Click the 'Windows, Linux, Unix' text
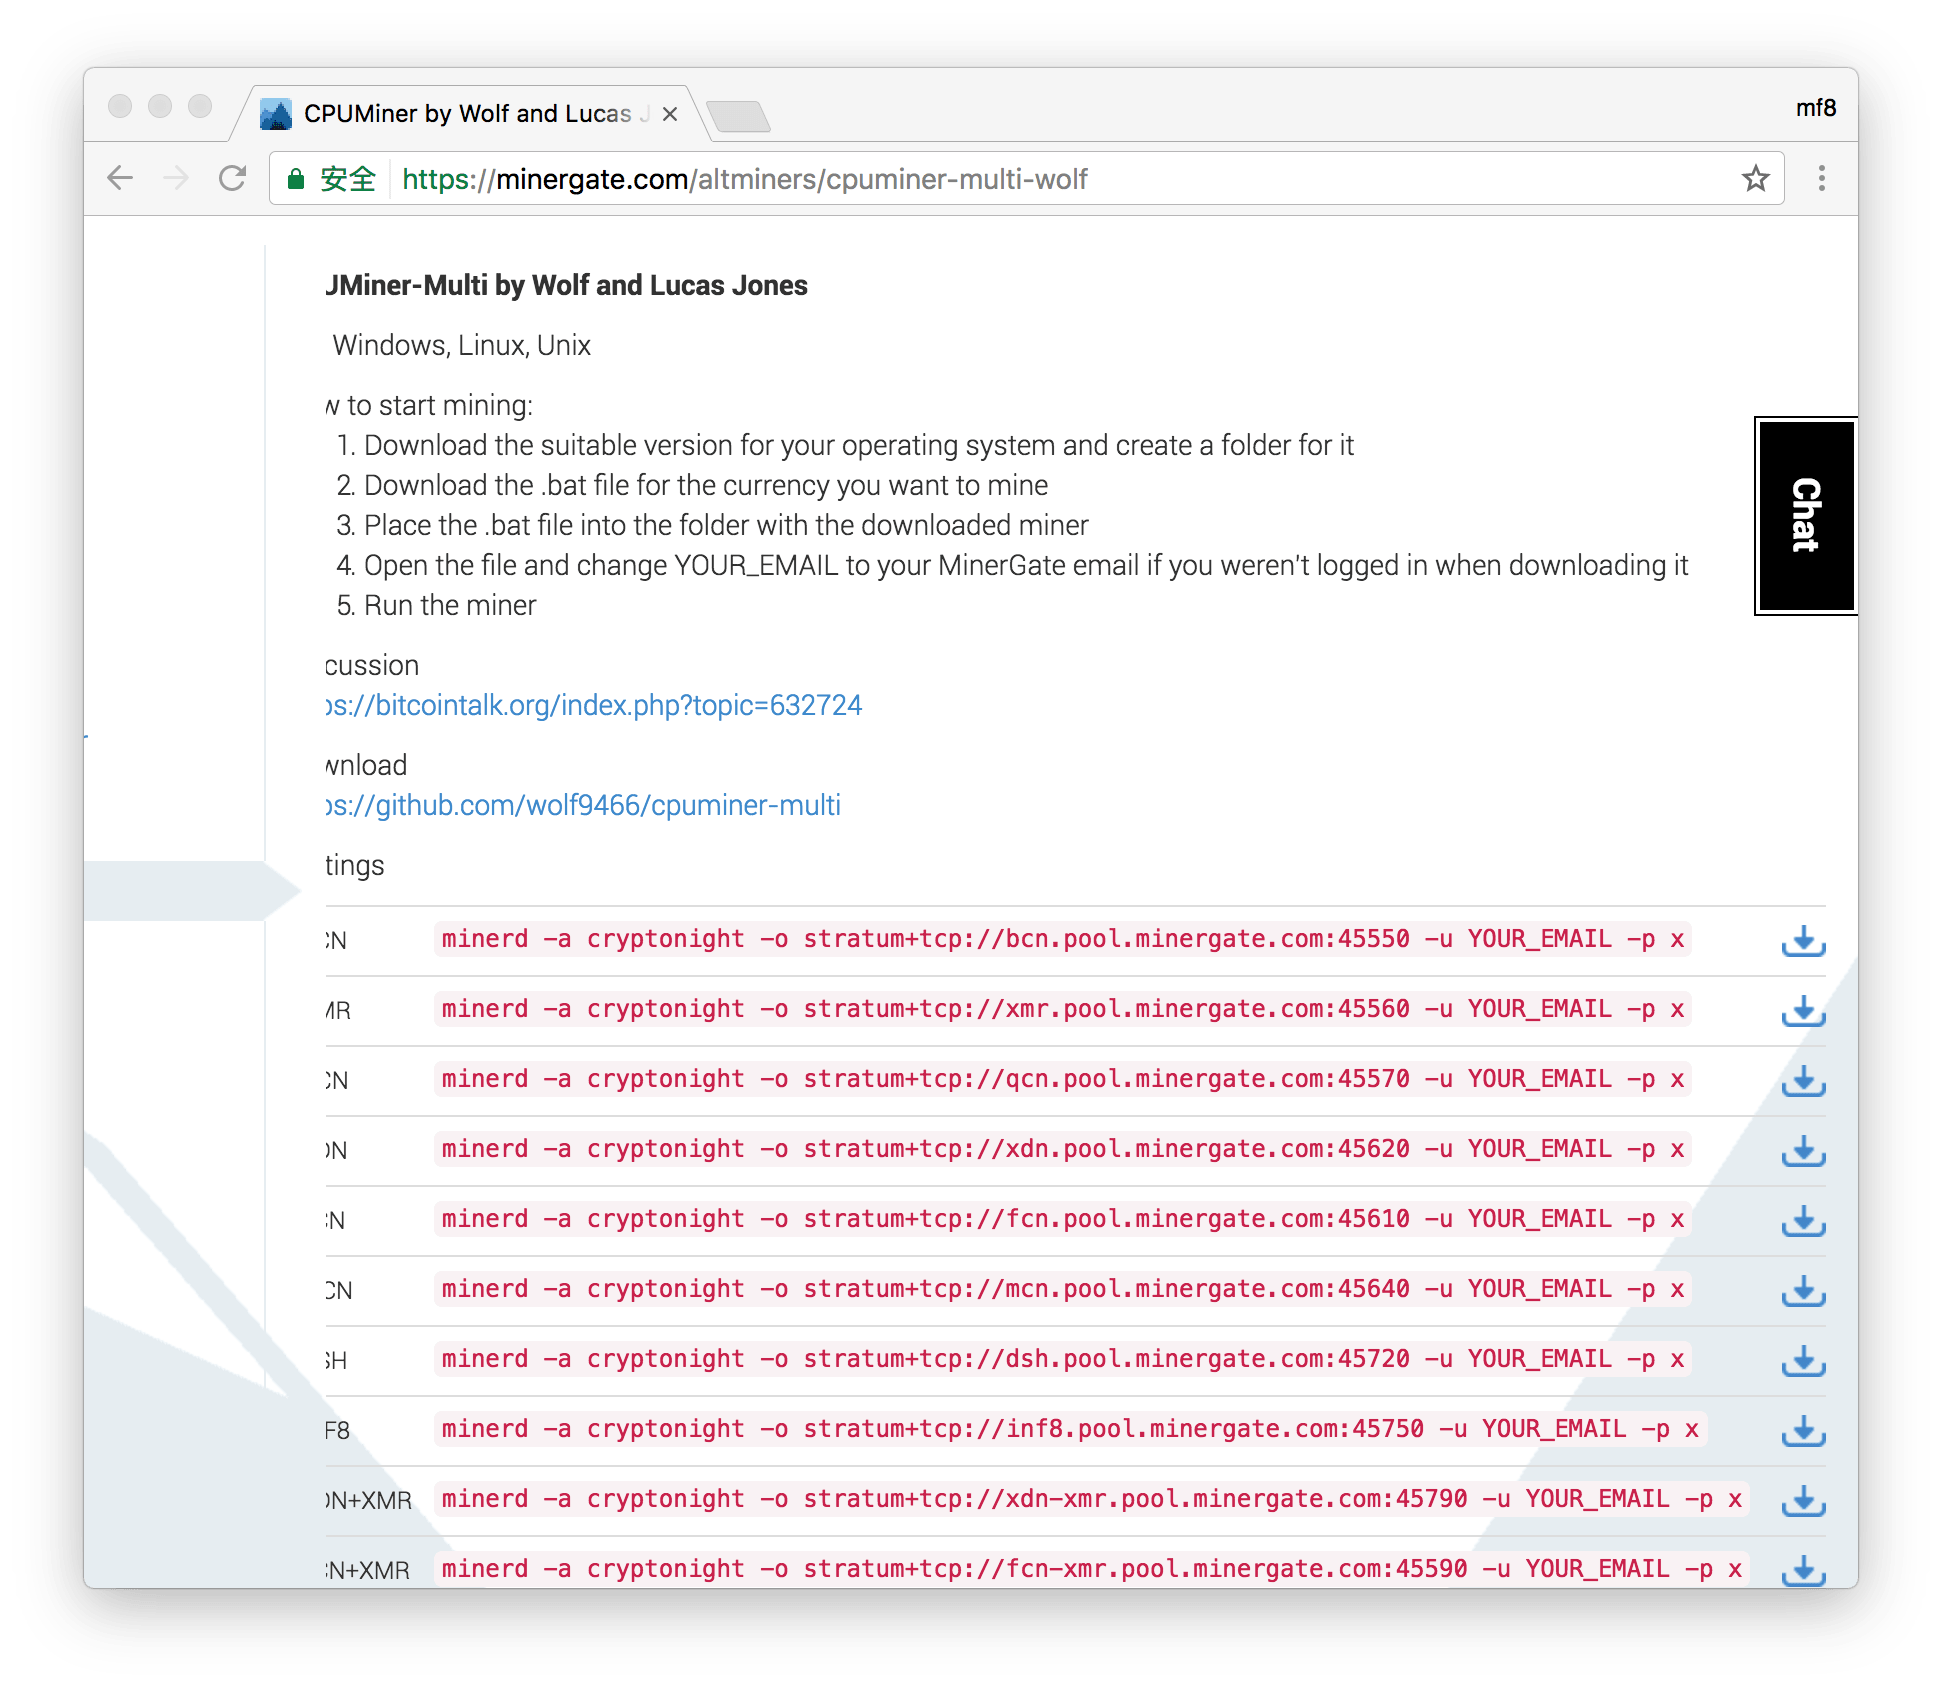 pyautogui.click(x=461, y=345)
